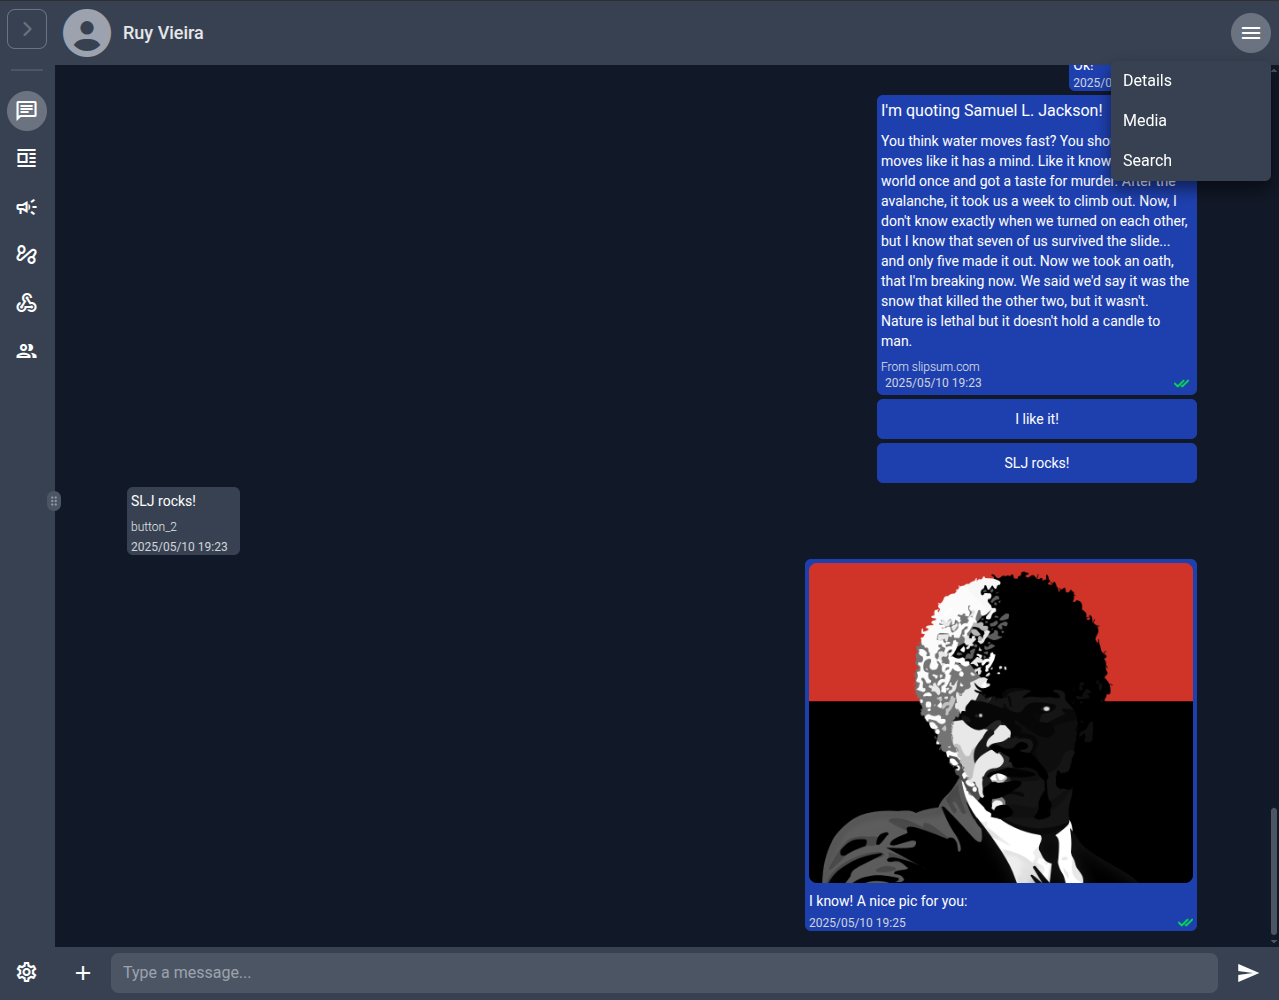Click the chat vertical scrollbar thumb
Screen dimensions: 1279x1000
pyautogui.click(x=1273, y=870)
